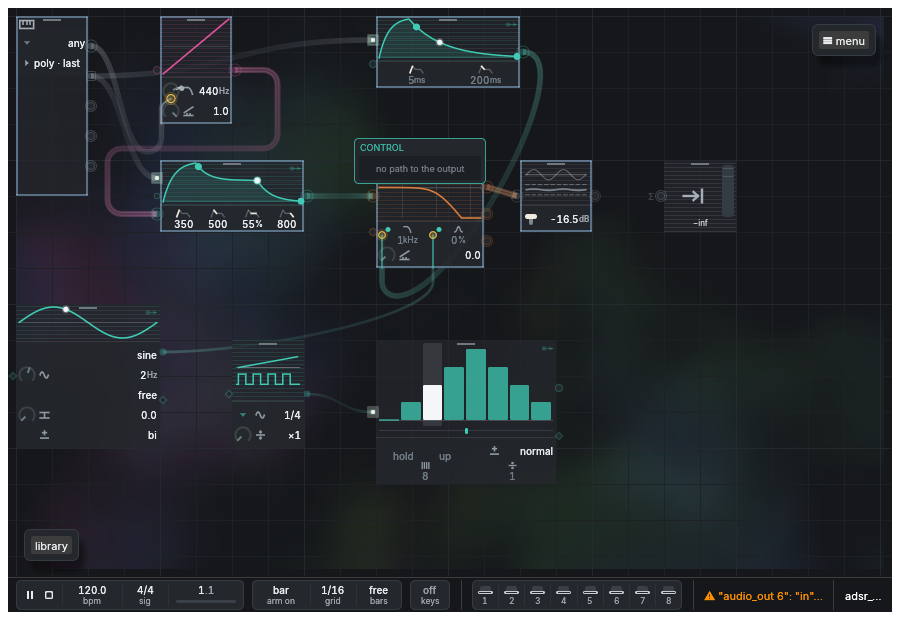Click the fader icon beside -16.5dB
900x620 pixels.
[x=531, y=219]
